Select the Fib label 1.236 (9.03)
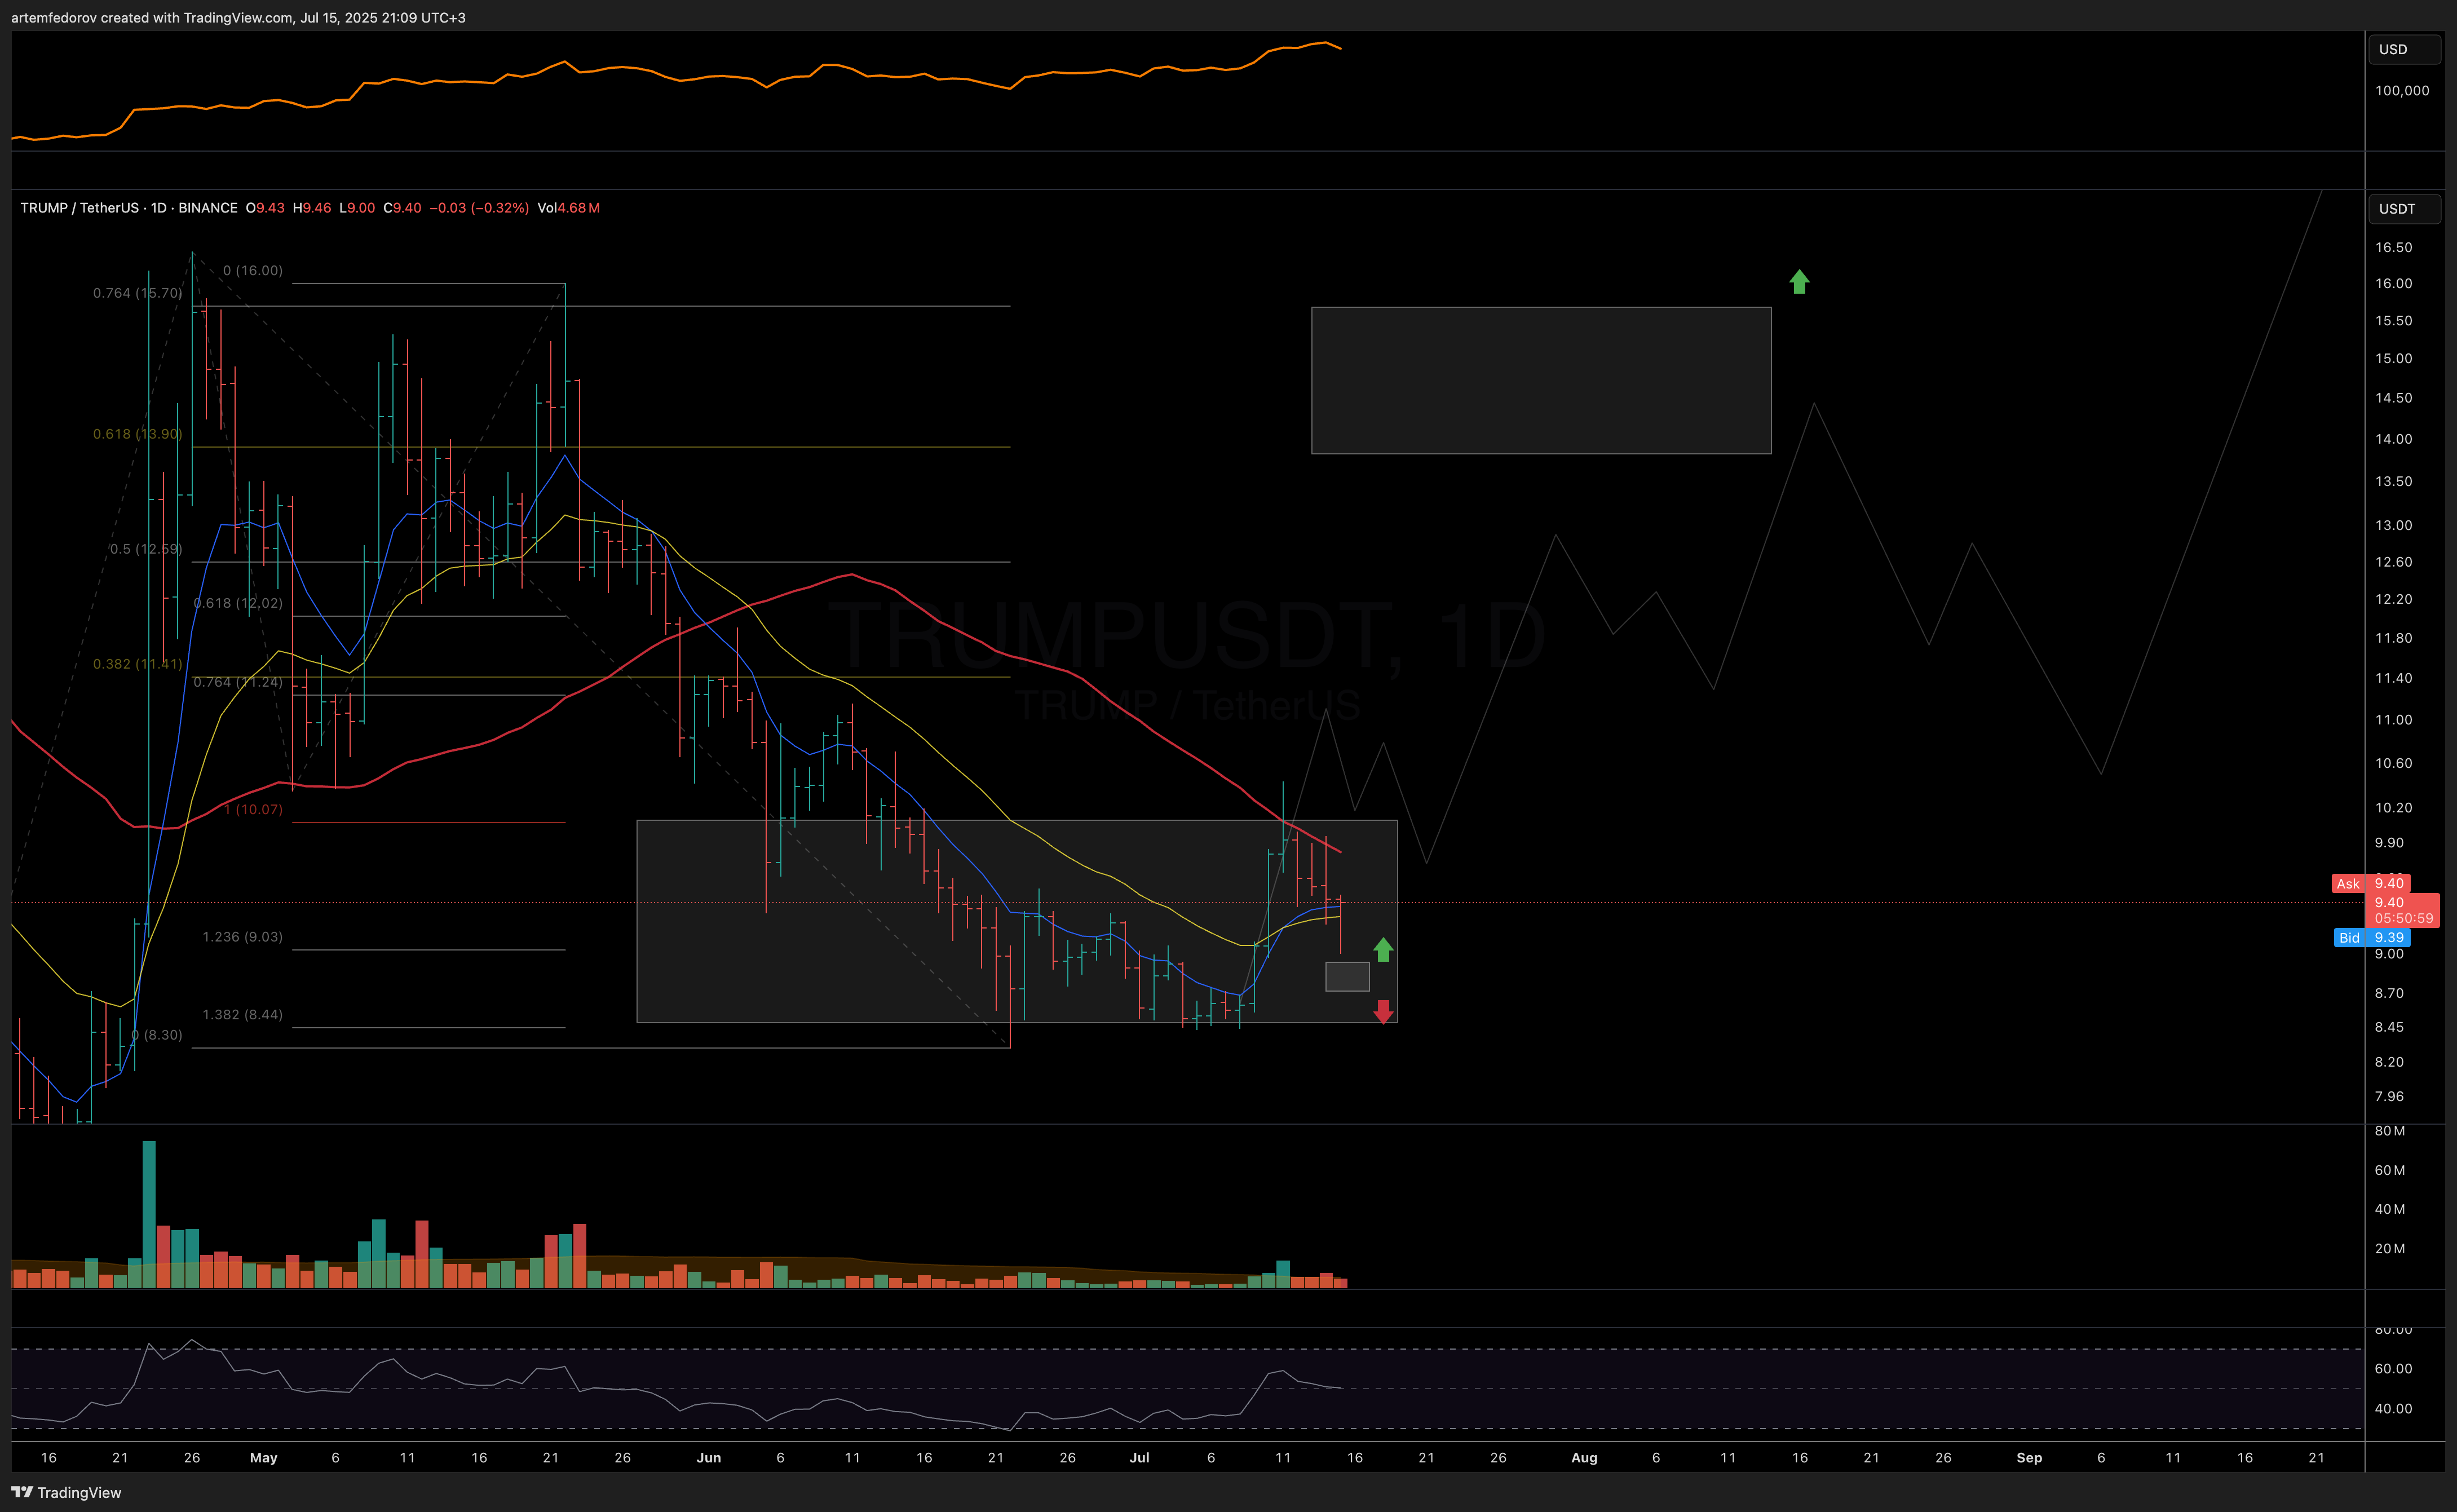The width and height of the screenshot is (2457, 1512). click(x=242, y=937)
